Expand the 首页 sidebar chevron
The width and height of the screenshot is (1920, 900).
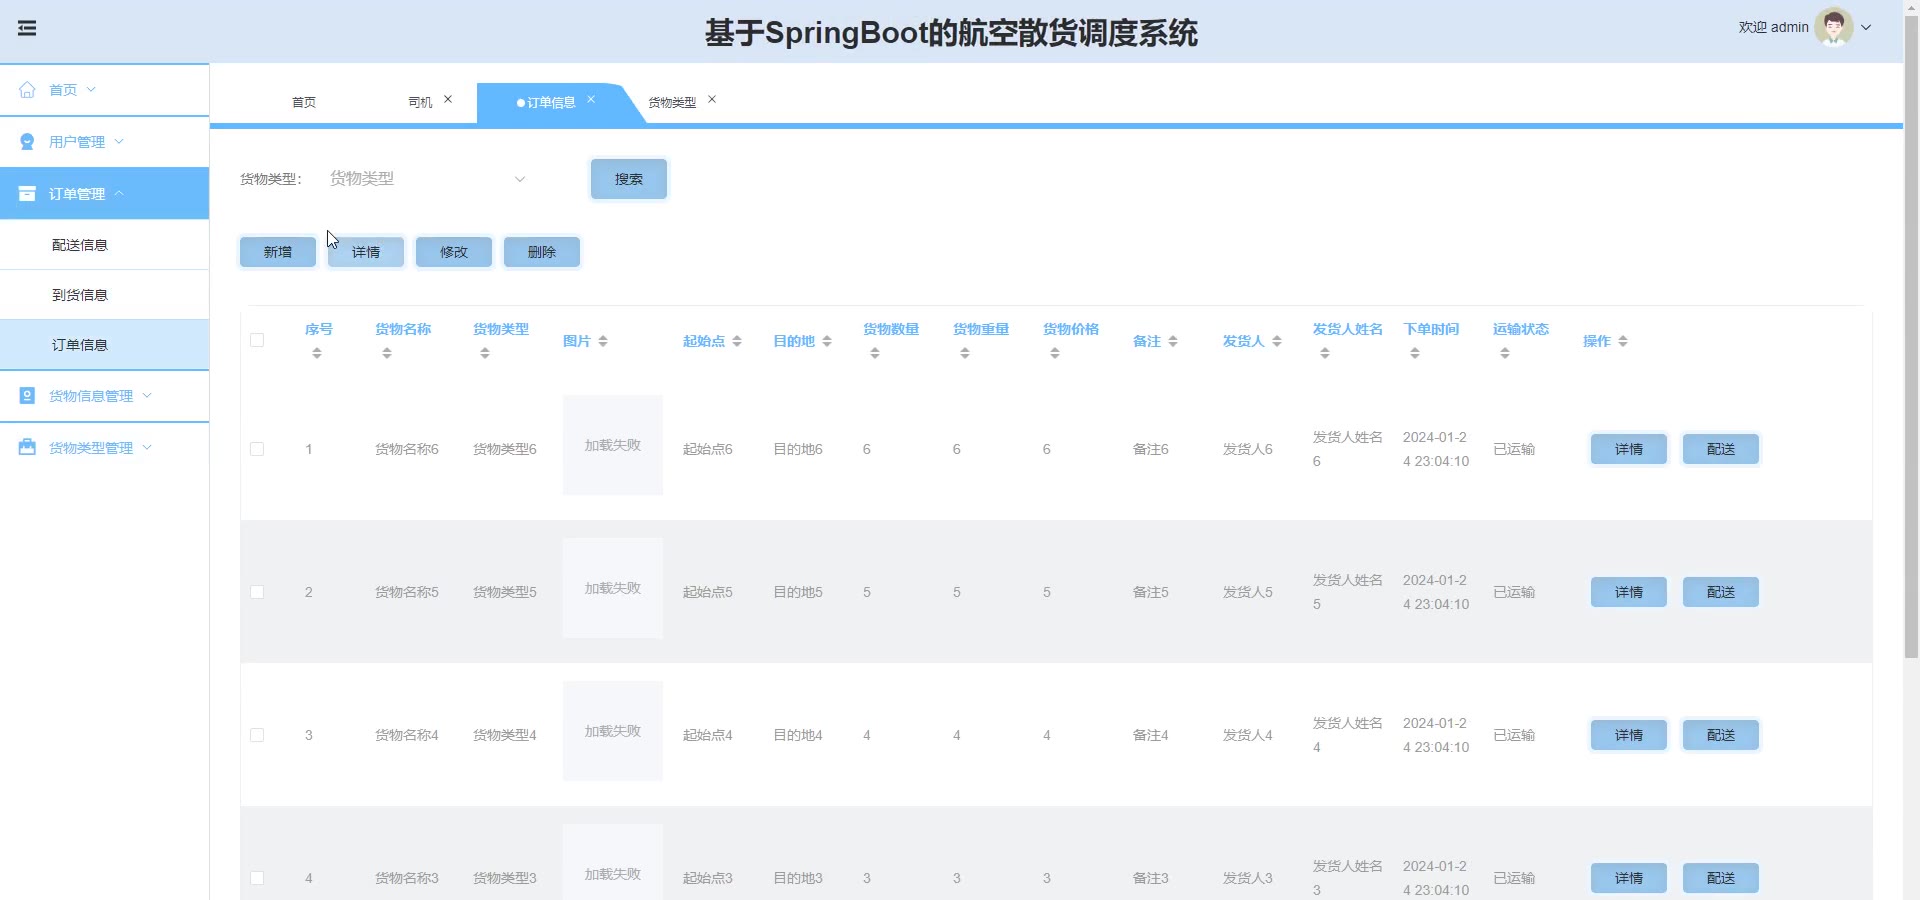(91, 90)
